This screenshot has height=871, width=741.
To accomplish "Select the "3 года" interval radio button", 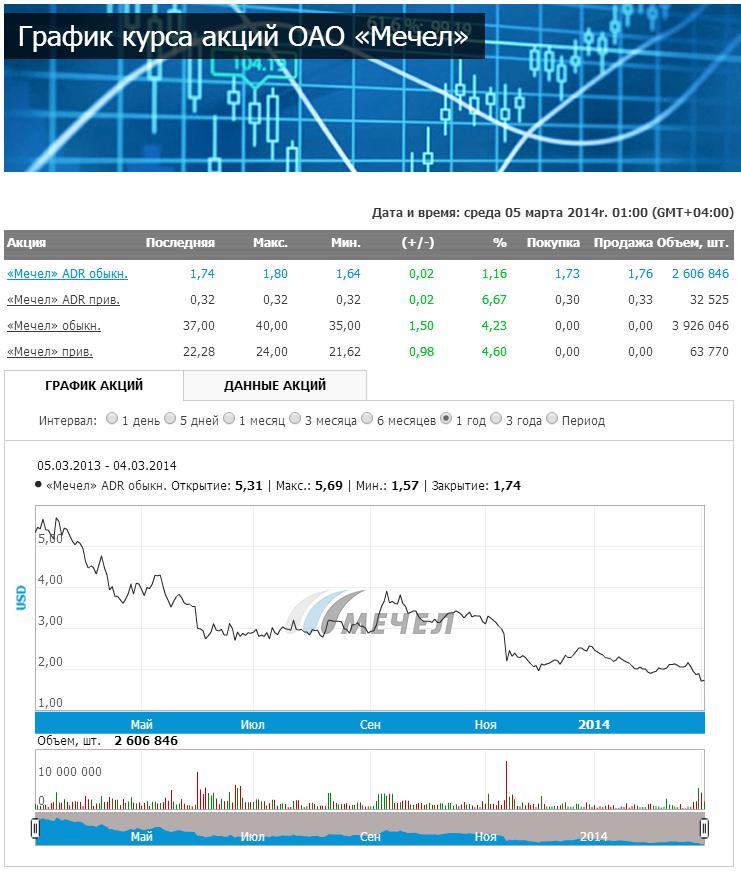I will (x=496, y=420).
